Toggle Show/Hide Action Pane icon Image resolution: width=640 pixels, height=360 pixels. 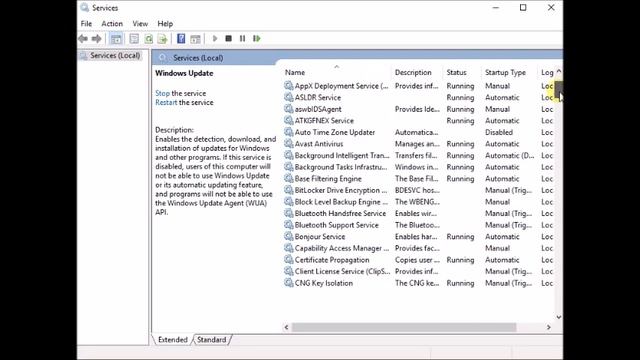(x=195, y=39)
